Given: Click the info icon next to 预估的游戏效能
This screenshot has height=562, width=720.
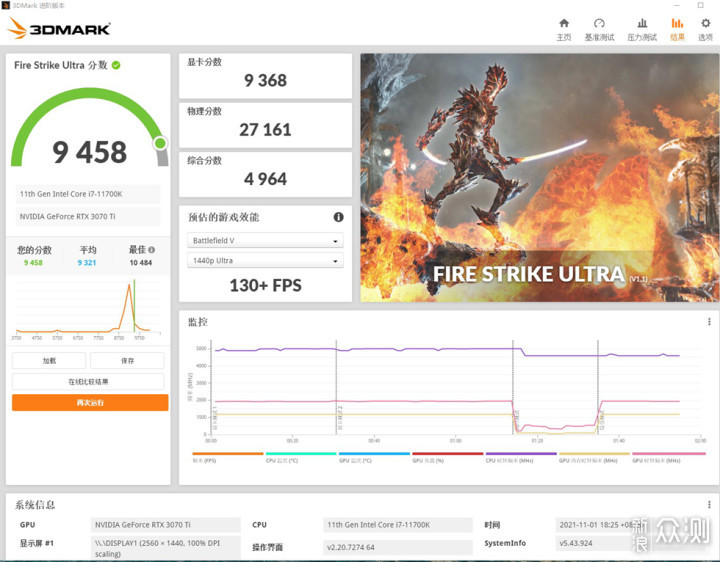Looking at the screenshot, I should [x=338, y=217].
